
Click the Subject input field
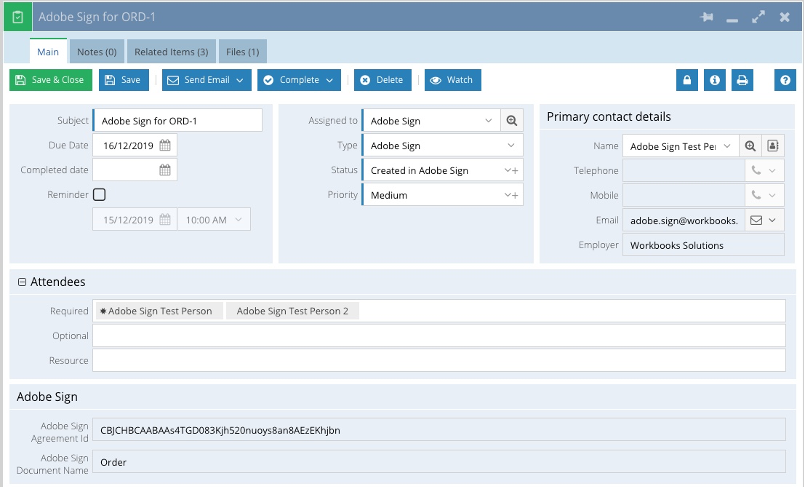[x=178, y=121]
